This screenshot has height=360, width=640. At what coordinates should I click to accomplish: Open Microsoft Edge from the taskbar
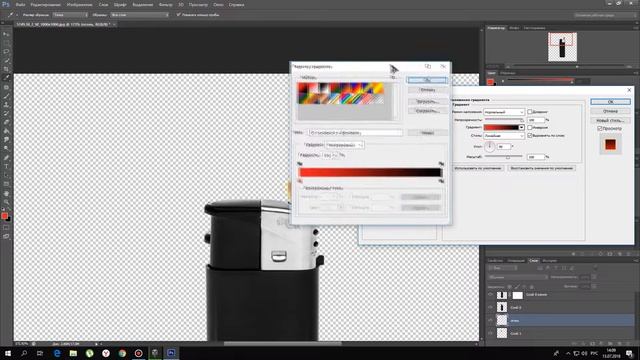click(57, 353)
